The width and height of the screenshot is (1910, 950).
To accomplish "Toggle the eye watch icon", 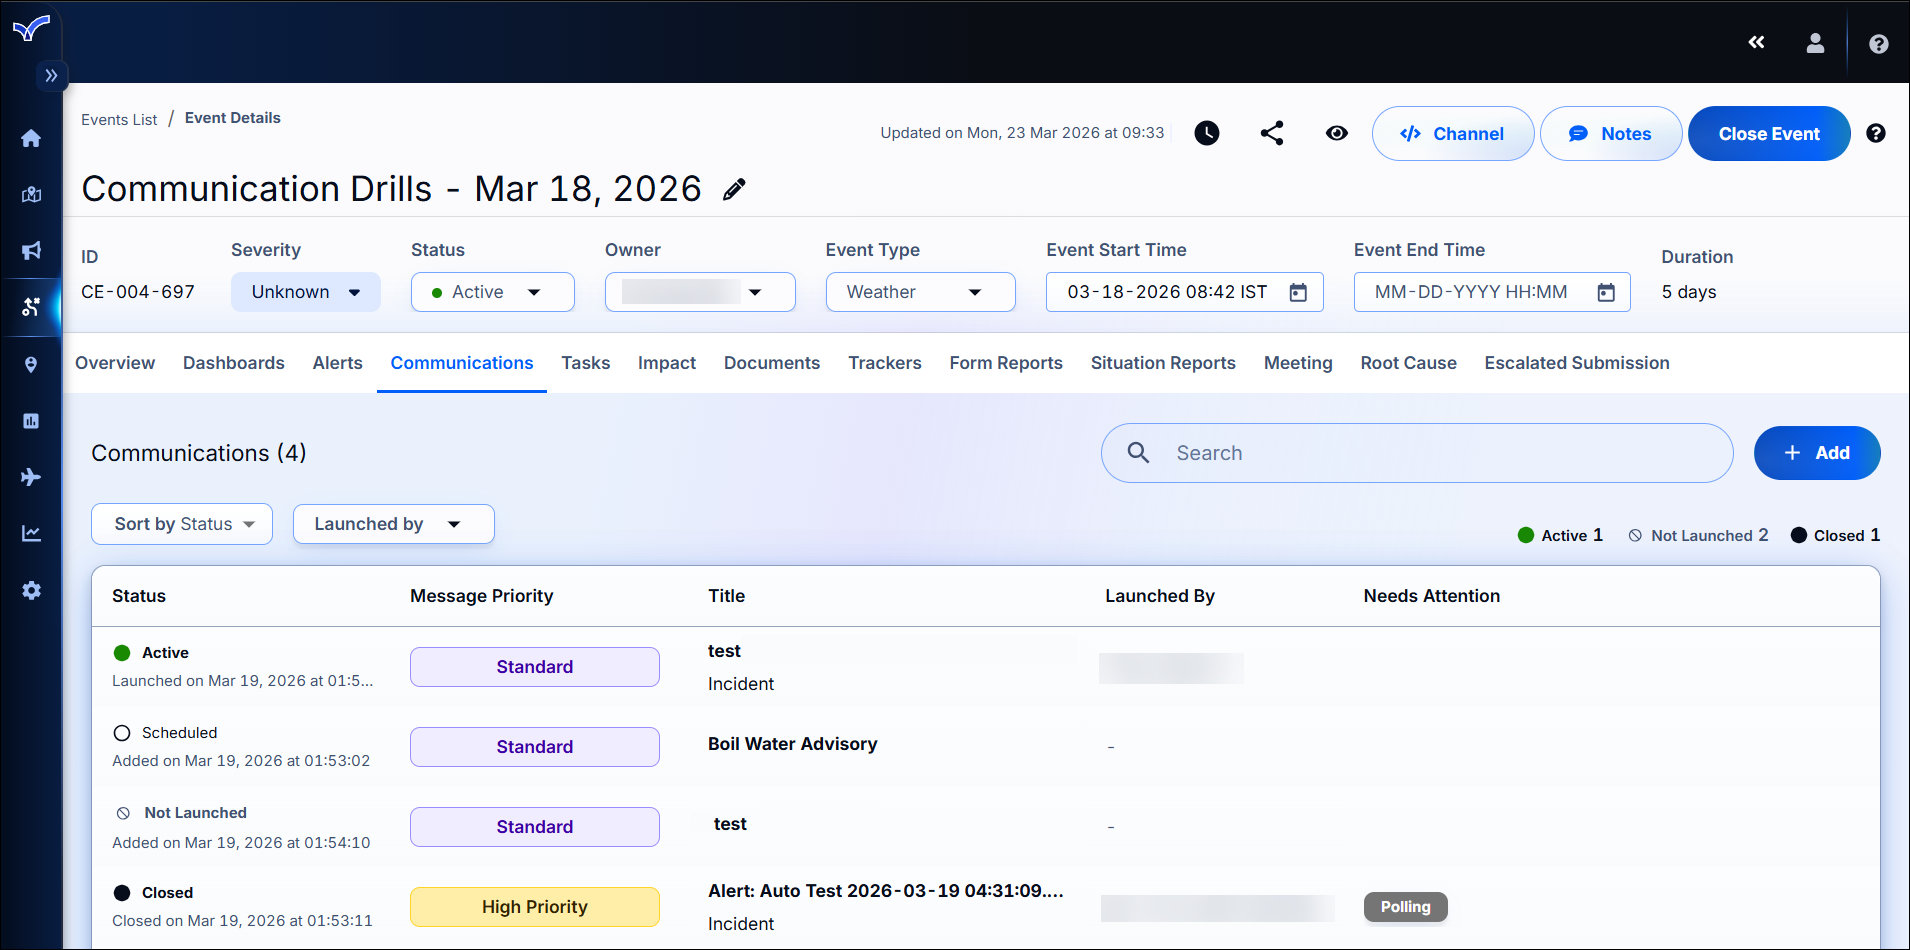I will pos(1336,133).
